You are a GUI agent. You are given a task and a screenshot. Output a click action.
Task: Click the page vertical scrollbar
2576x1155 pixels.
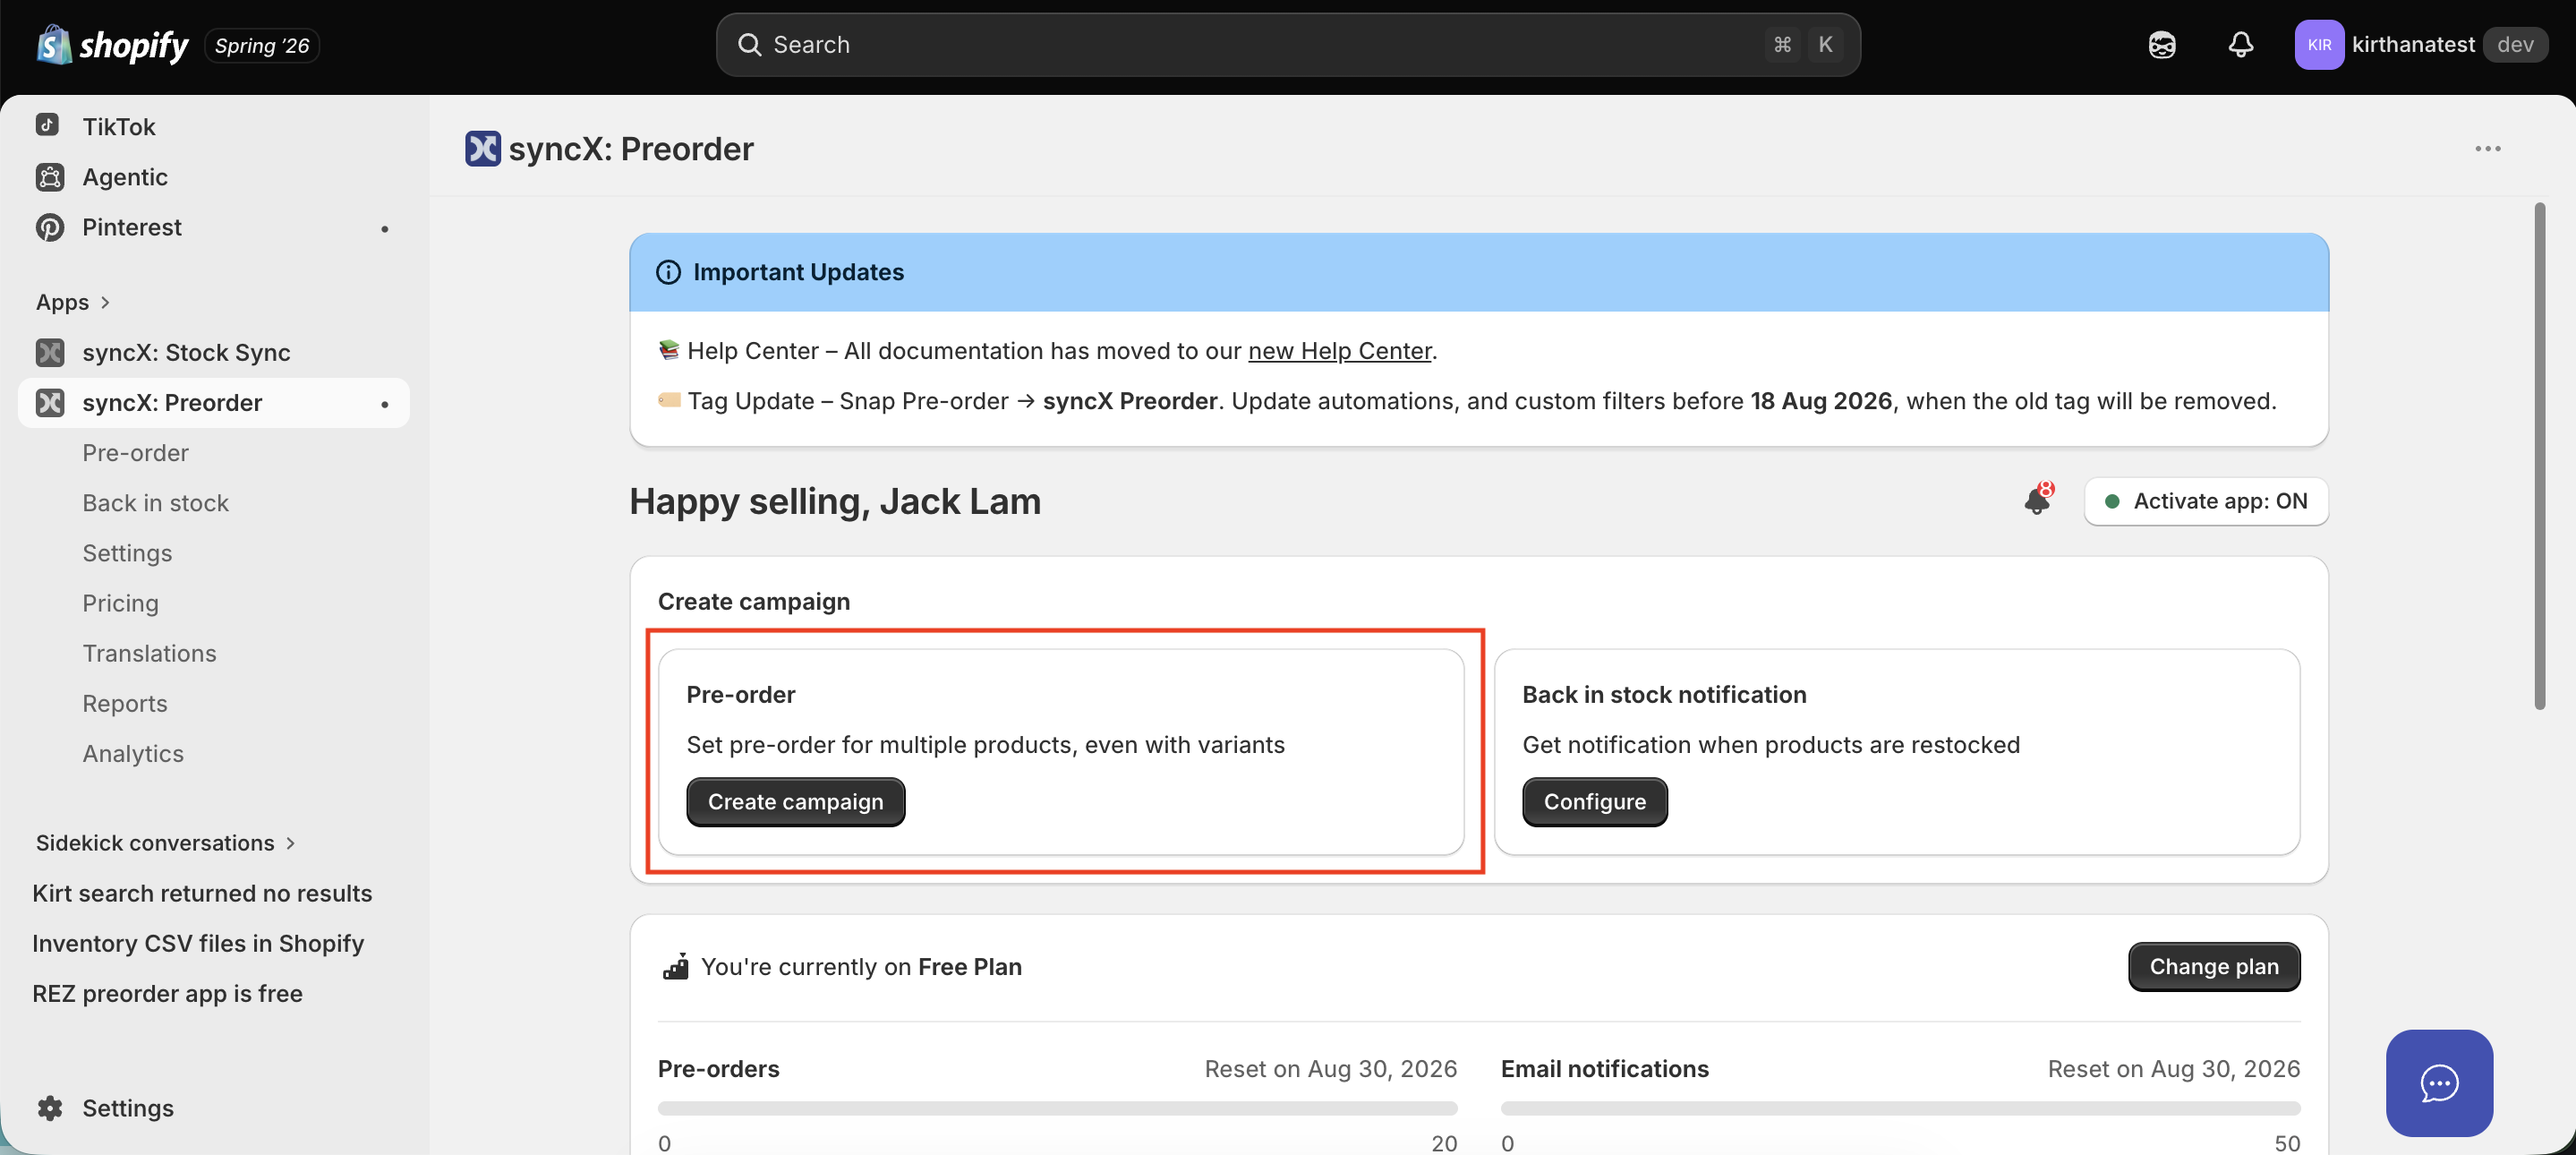[x=2540, y=456]
